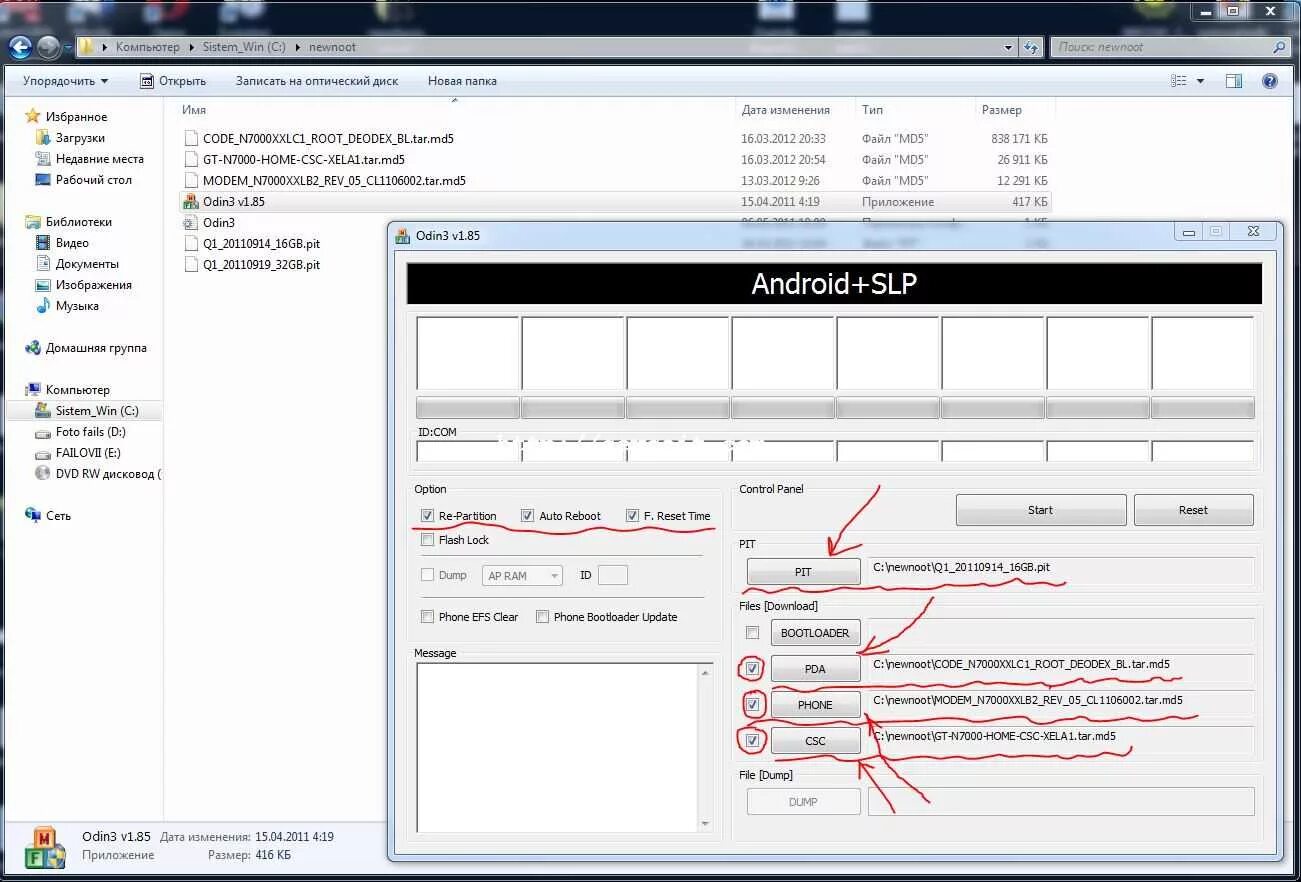Refresh the Explorer address bar
1301x882 pixels.
(x=1032, y=47)
